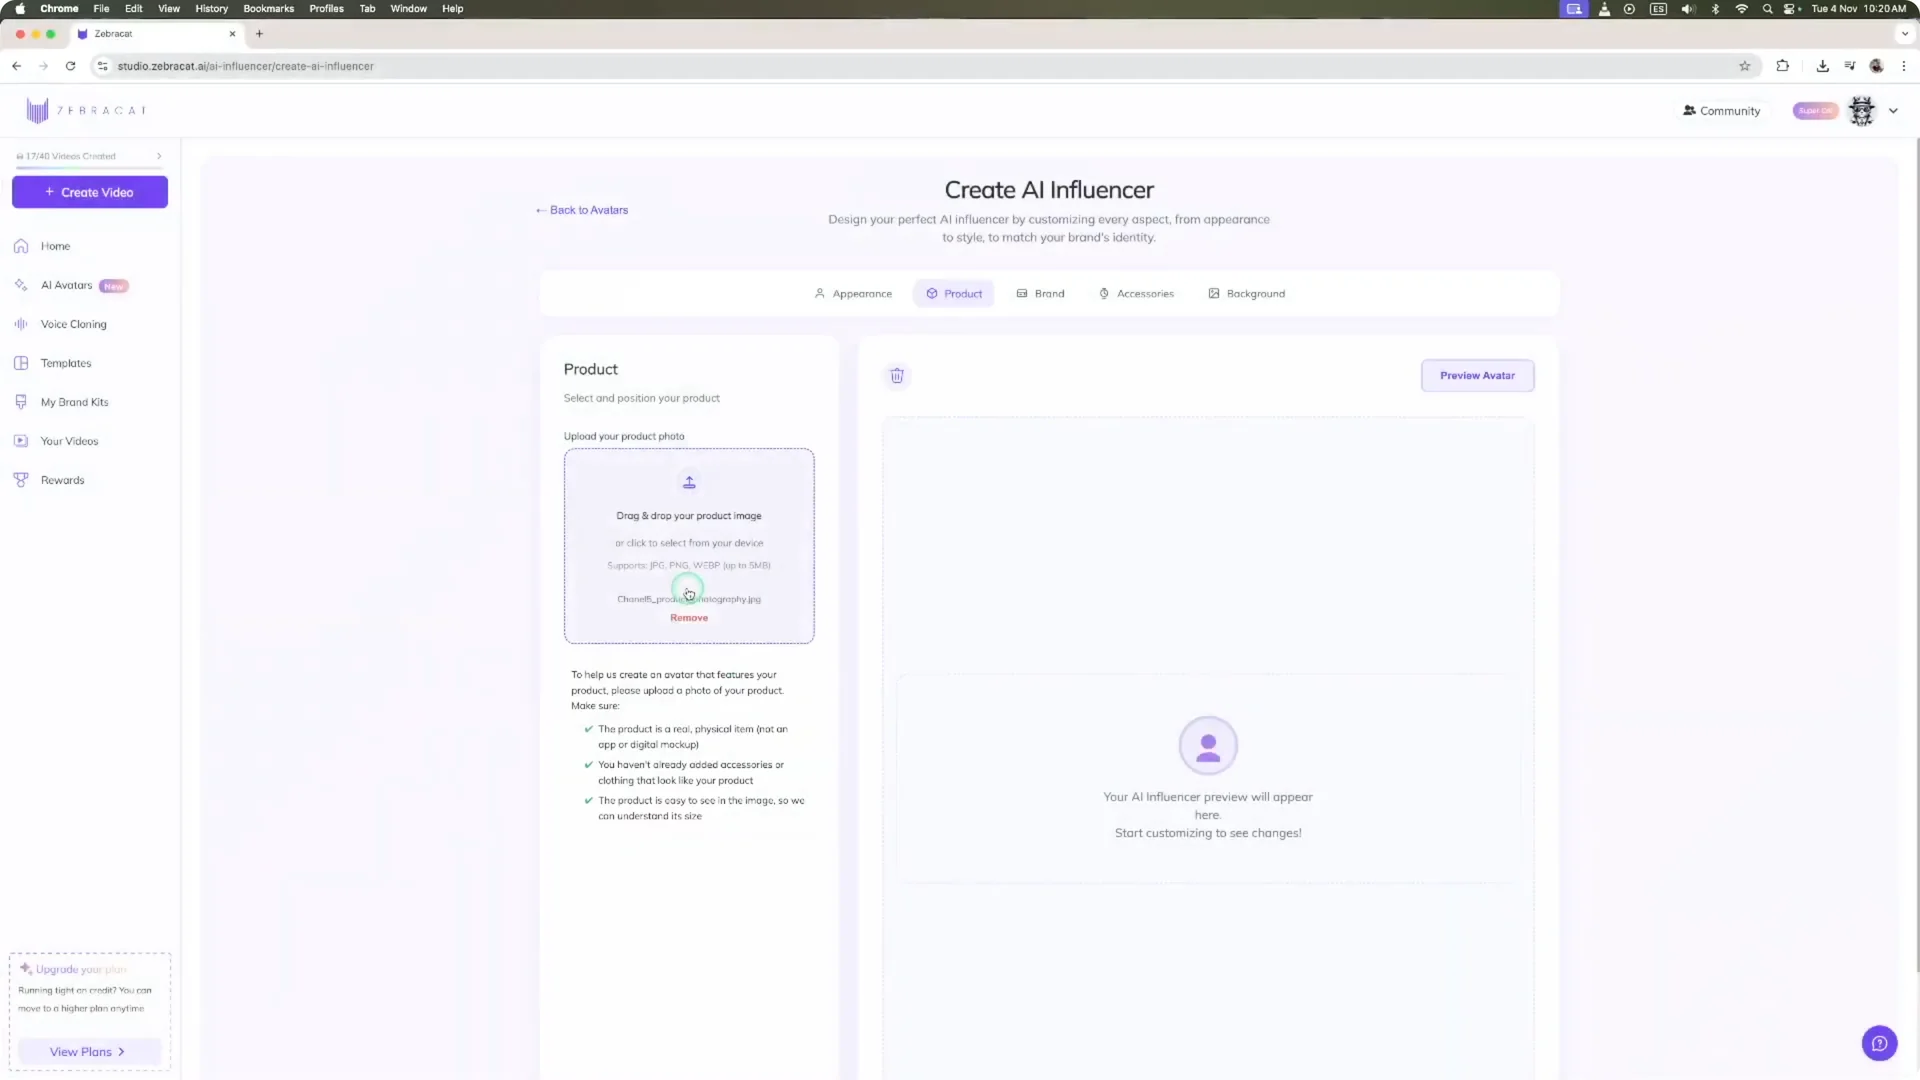Screen dimensions: 1920x1080
Task: Click the Create Video button
Action: pyautogui.click(x=89, y=192)
